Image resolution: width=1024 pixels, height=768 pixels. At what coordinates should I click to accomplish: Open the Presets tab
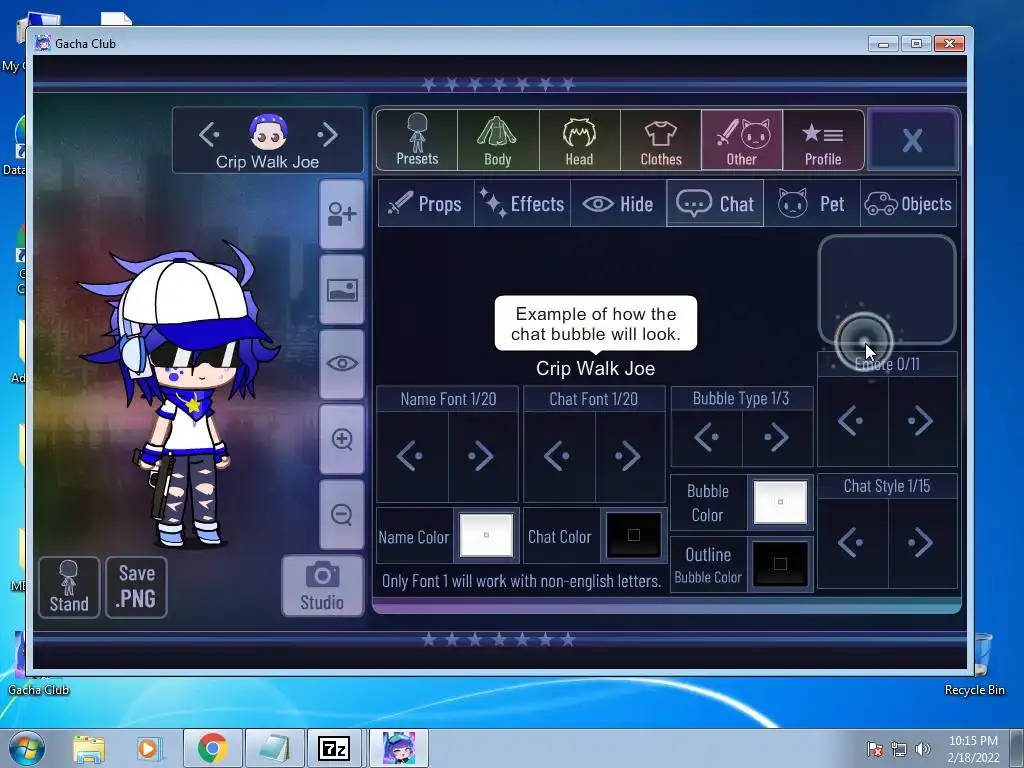tap(417, 140)
